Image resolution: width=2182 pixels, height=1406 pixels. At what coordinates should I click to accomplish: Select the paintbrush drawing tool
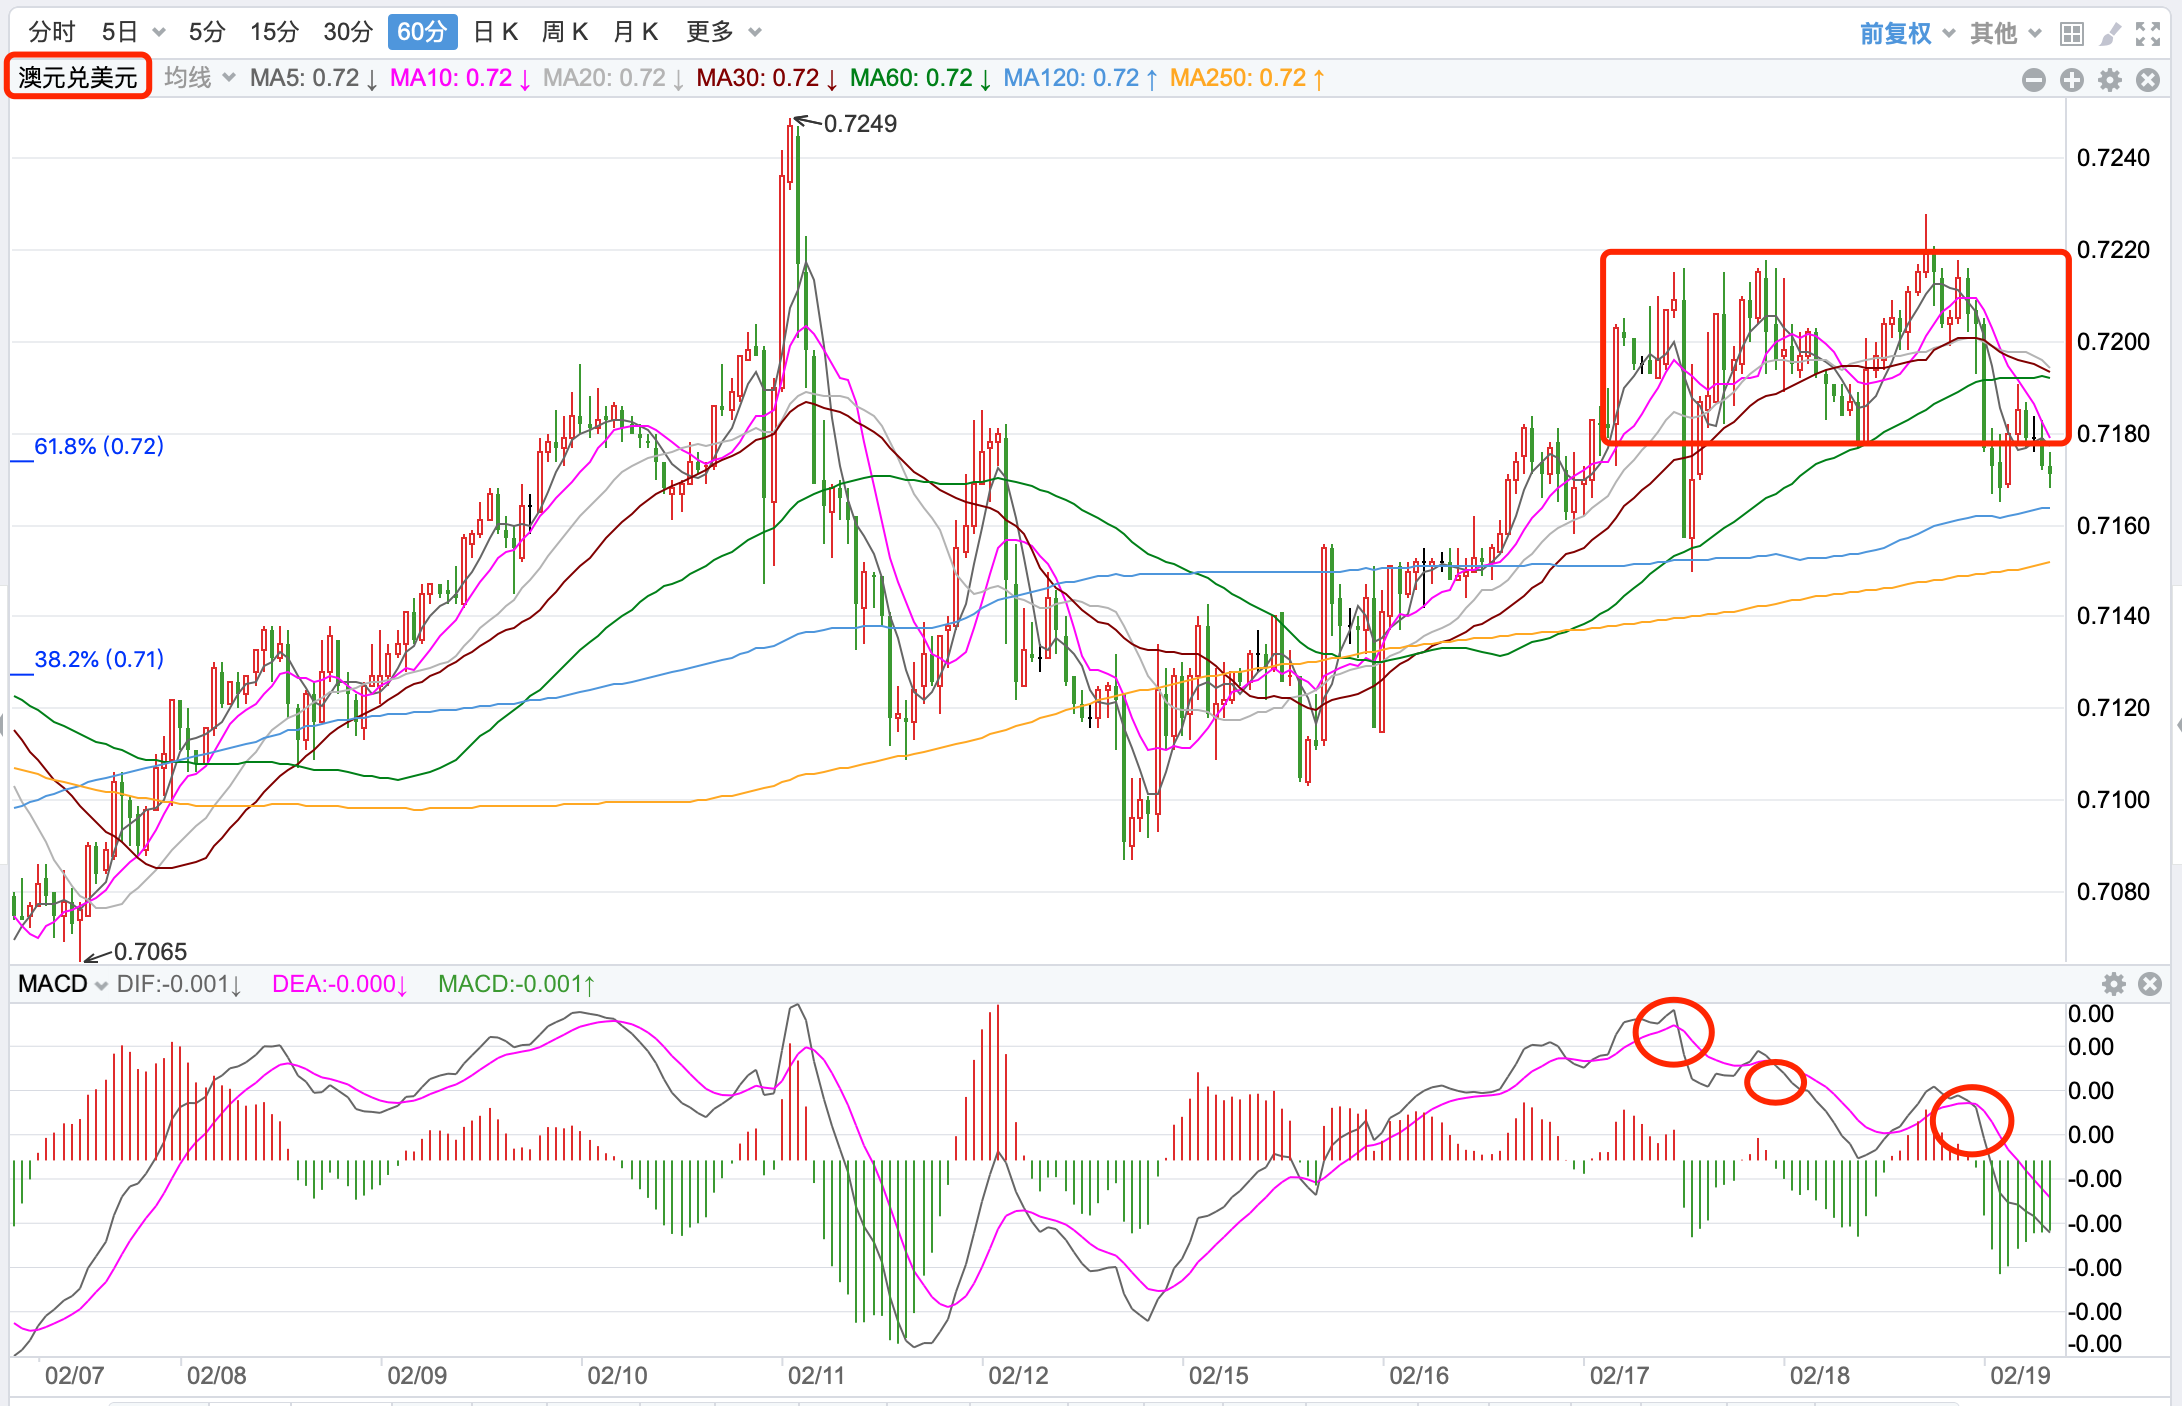pyautogui.click(x=2110, y=34)
